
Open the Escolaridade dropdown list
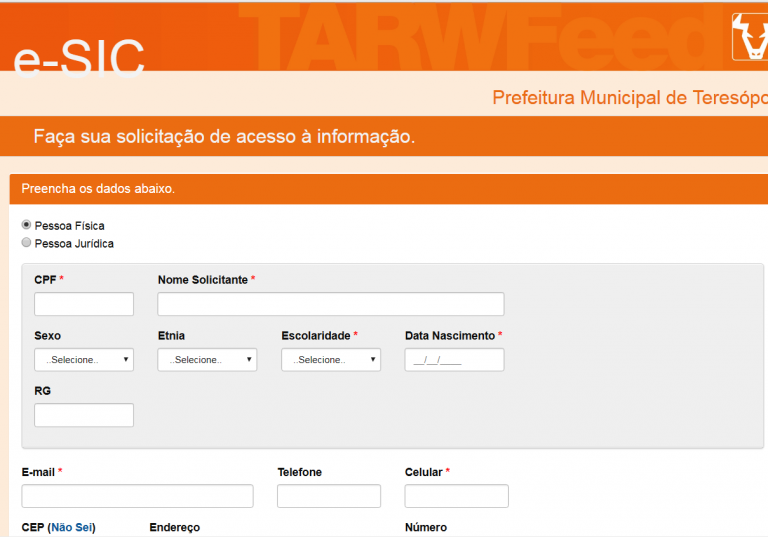coord(331,359)
